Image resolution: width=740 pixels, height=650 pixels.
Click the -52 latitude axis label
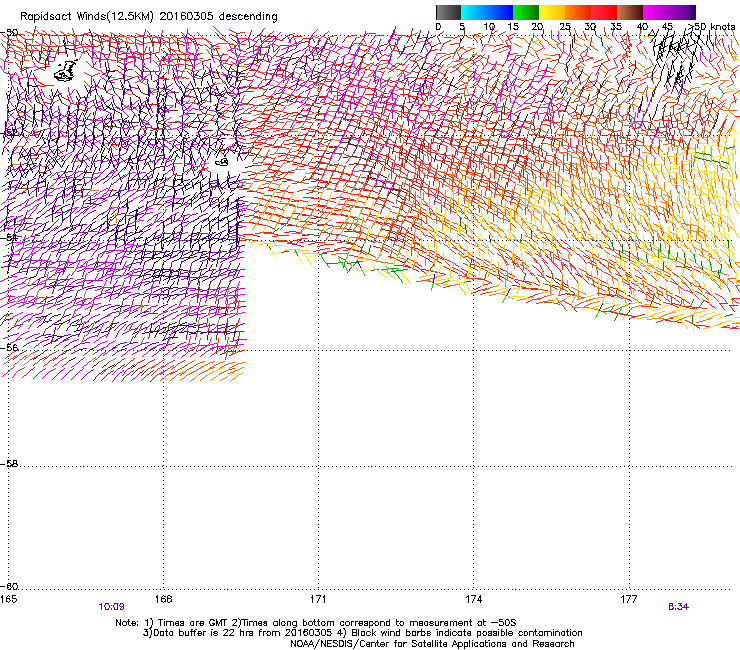tap(10, 133)
